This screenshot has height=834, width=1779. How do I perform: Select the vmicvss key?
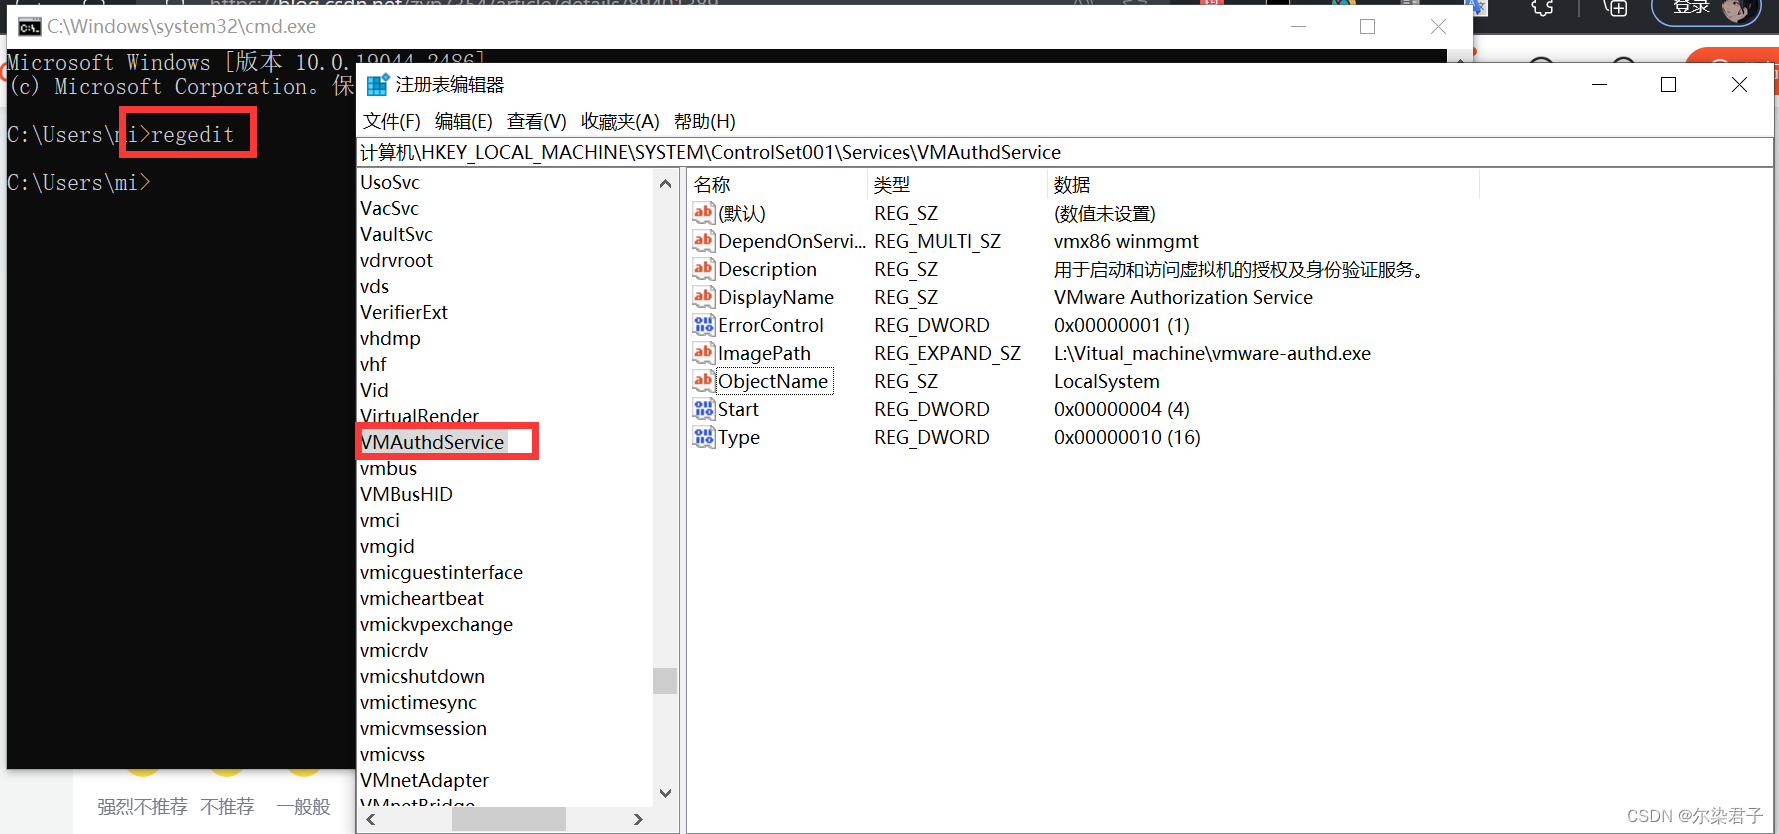point(392,754)
